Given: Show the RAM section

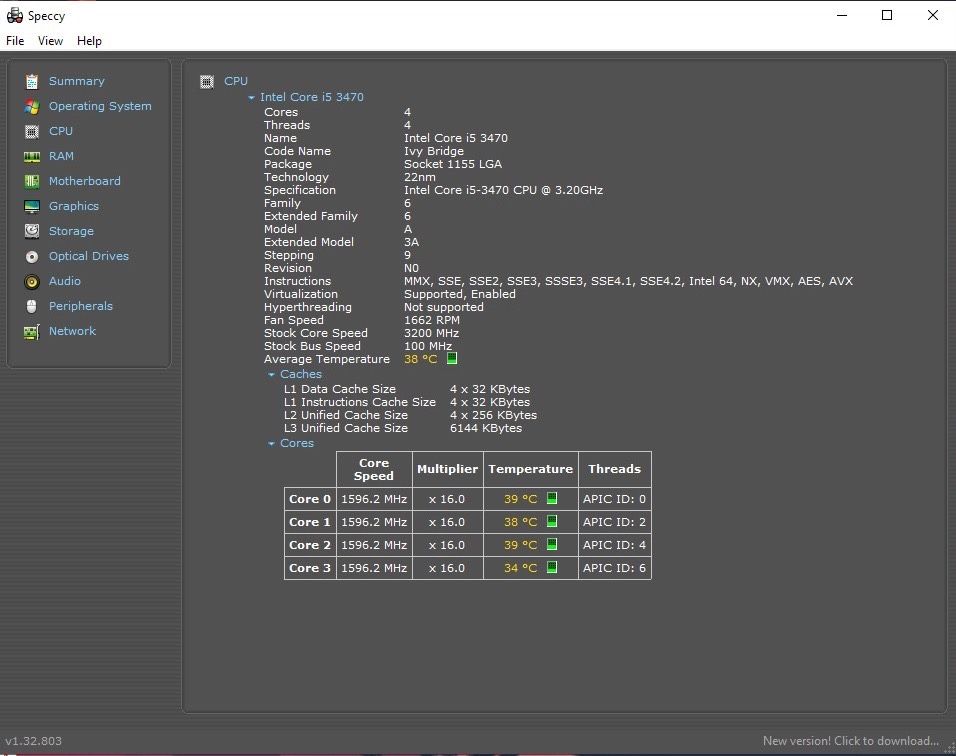Looking at the screenshot, I should (61, 156).
